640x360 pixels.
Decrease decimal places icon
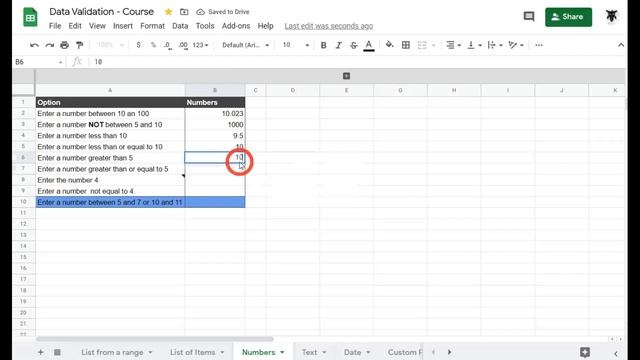[x=168, y=45]
